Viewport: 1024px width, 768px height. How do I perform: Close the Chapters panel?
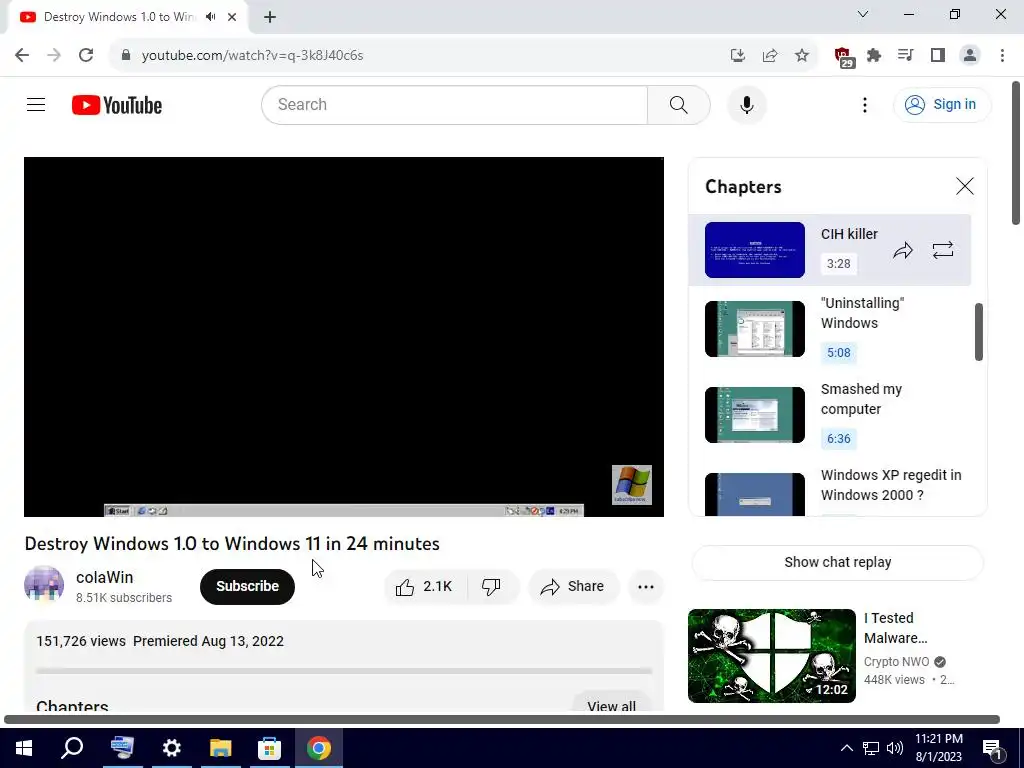pos(964,186)
